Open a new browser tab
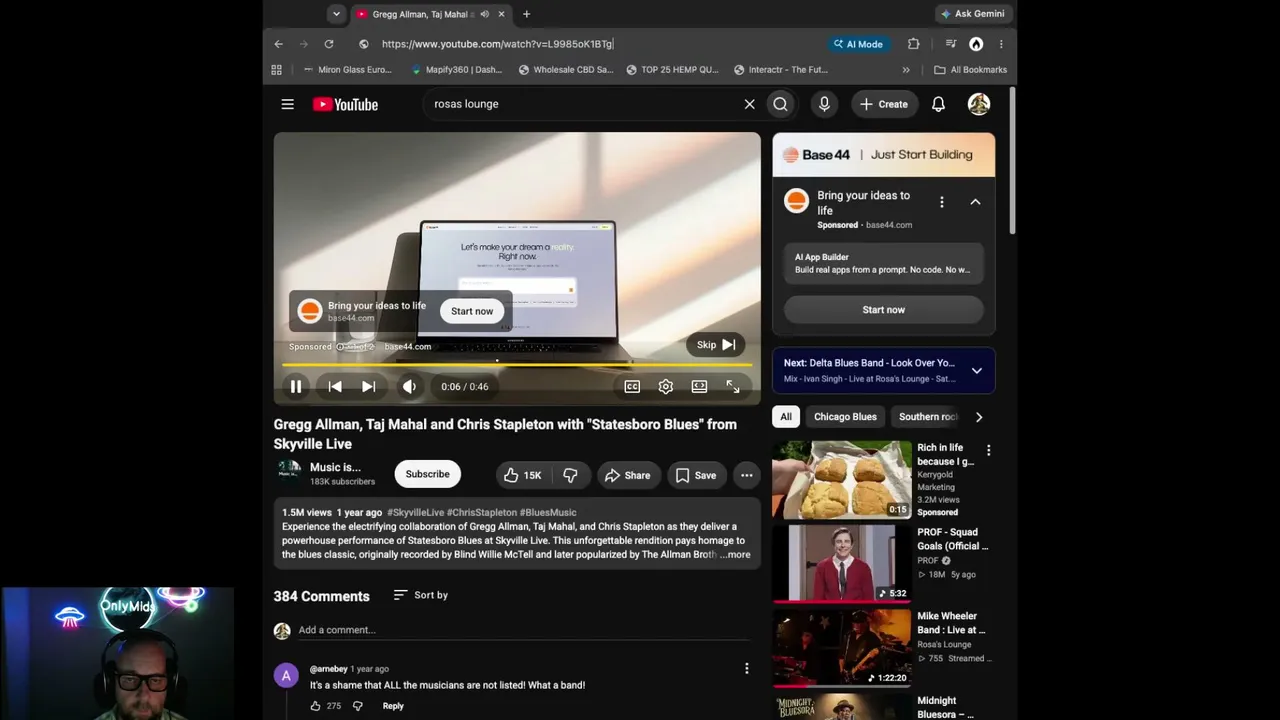The height and width of the screenshot is (720, 1280). pyautogui.click(x=526, y=14)
